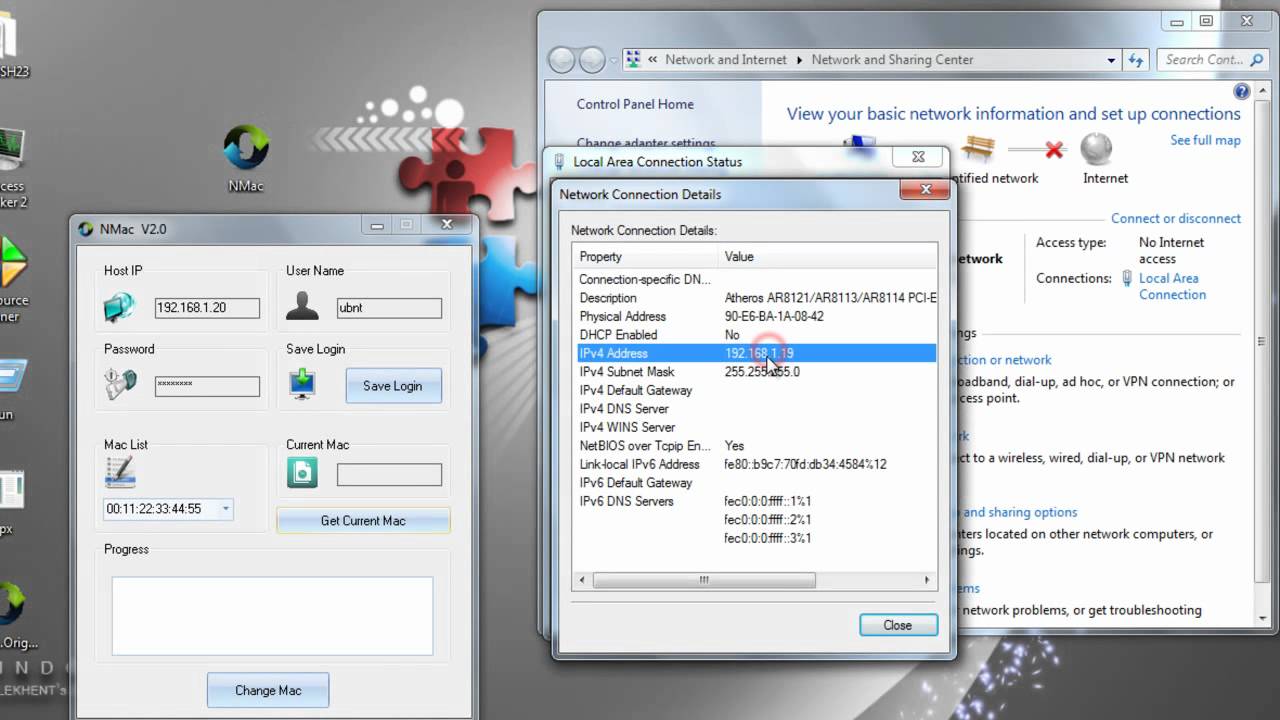1280x720 pixels.
Task: Open the See full map link
Action: click(1205, 141)
